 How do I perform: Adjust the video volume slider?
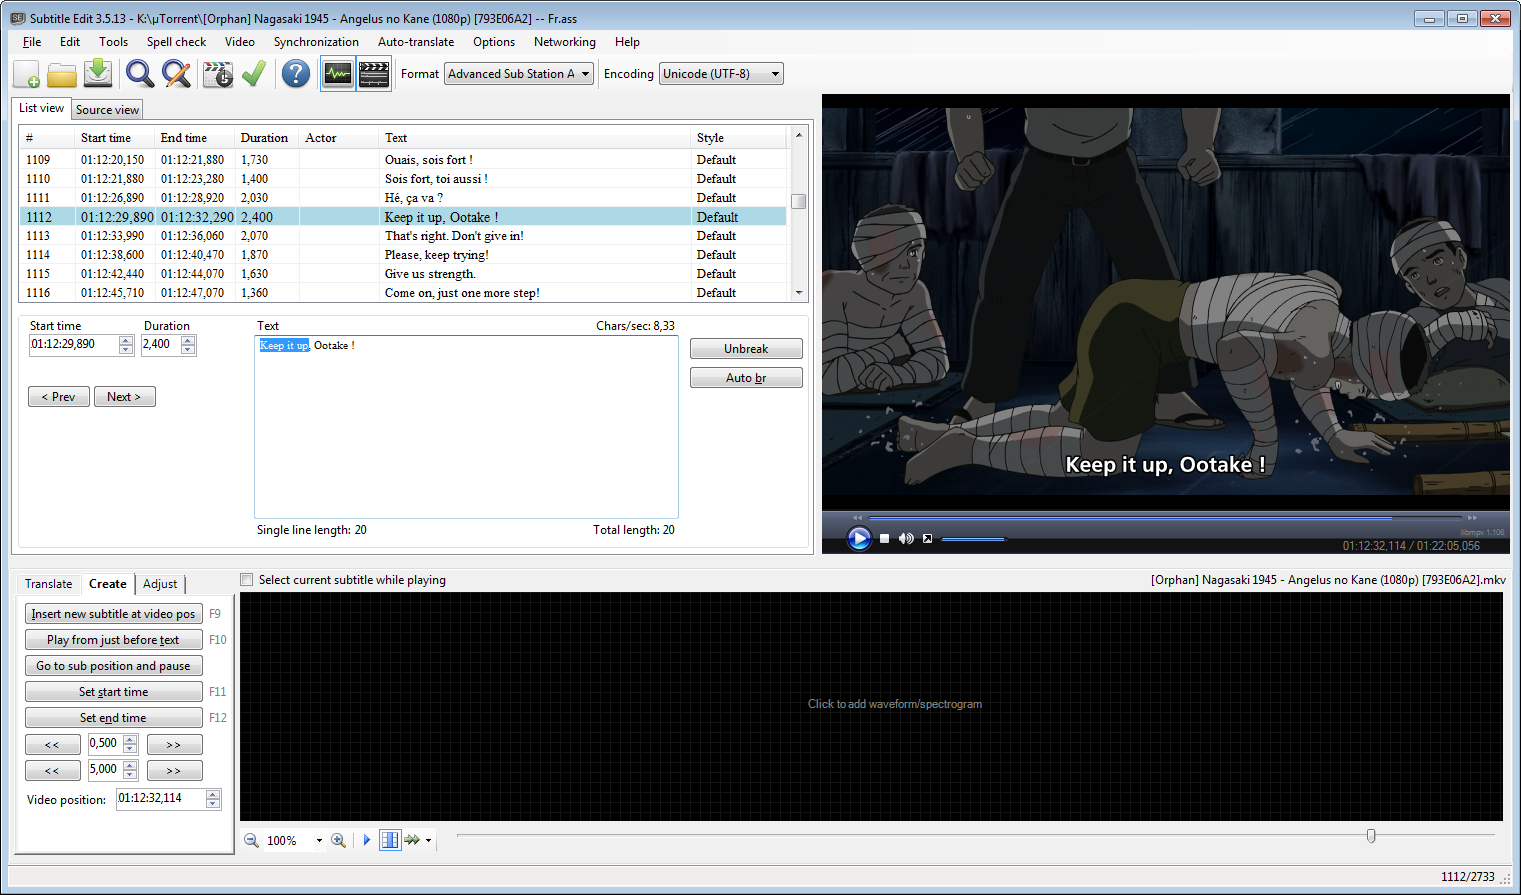pyautogui.click(x=973, y=540)
